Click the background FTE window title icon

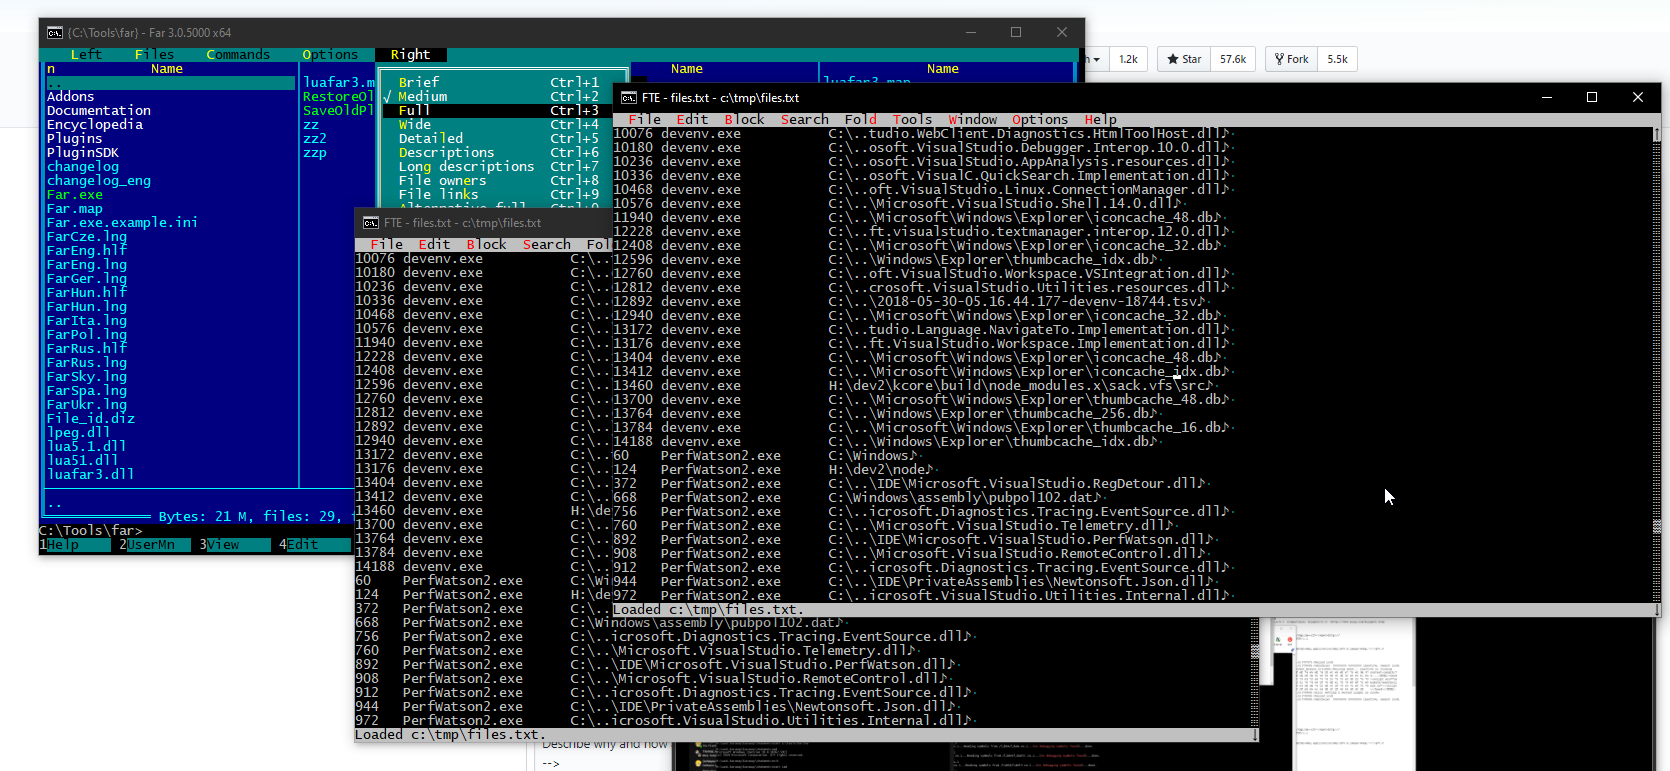371,223
